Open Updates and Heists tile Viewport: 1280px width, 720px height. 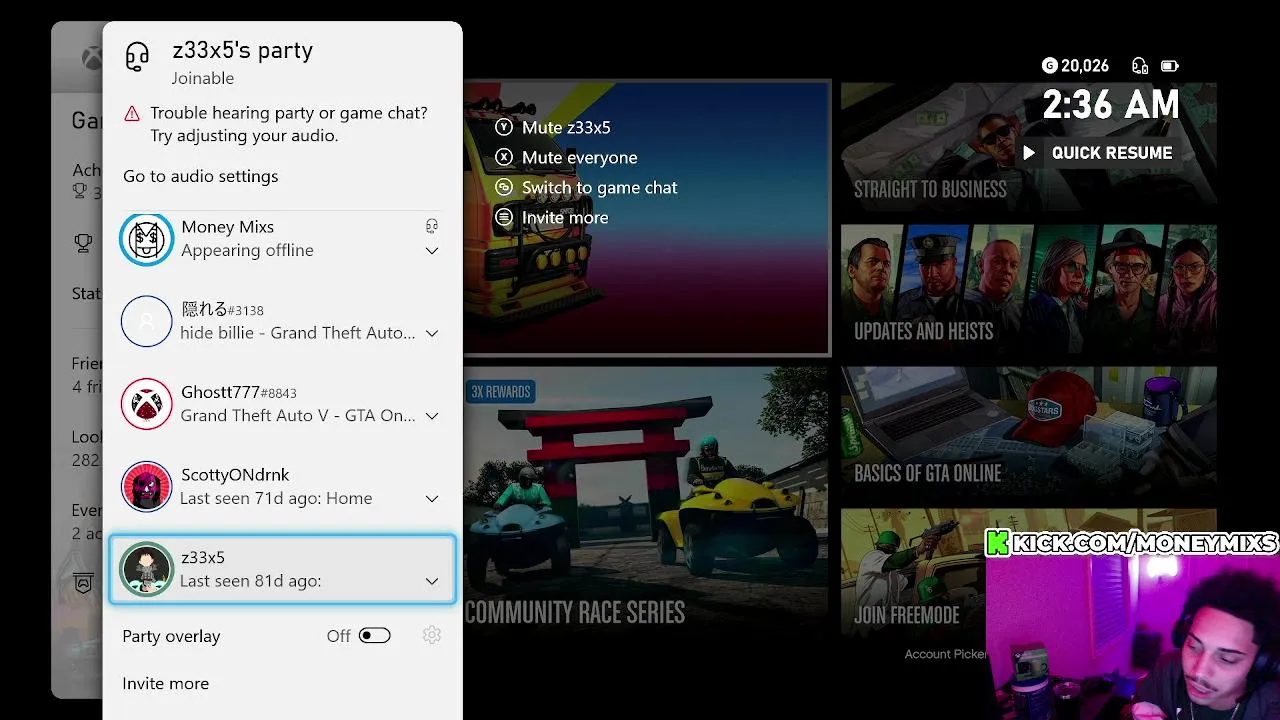tap(1028, 289)
